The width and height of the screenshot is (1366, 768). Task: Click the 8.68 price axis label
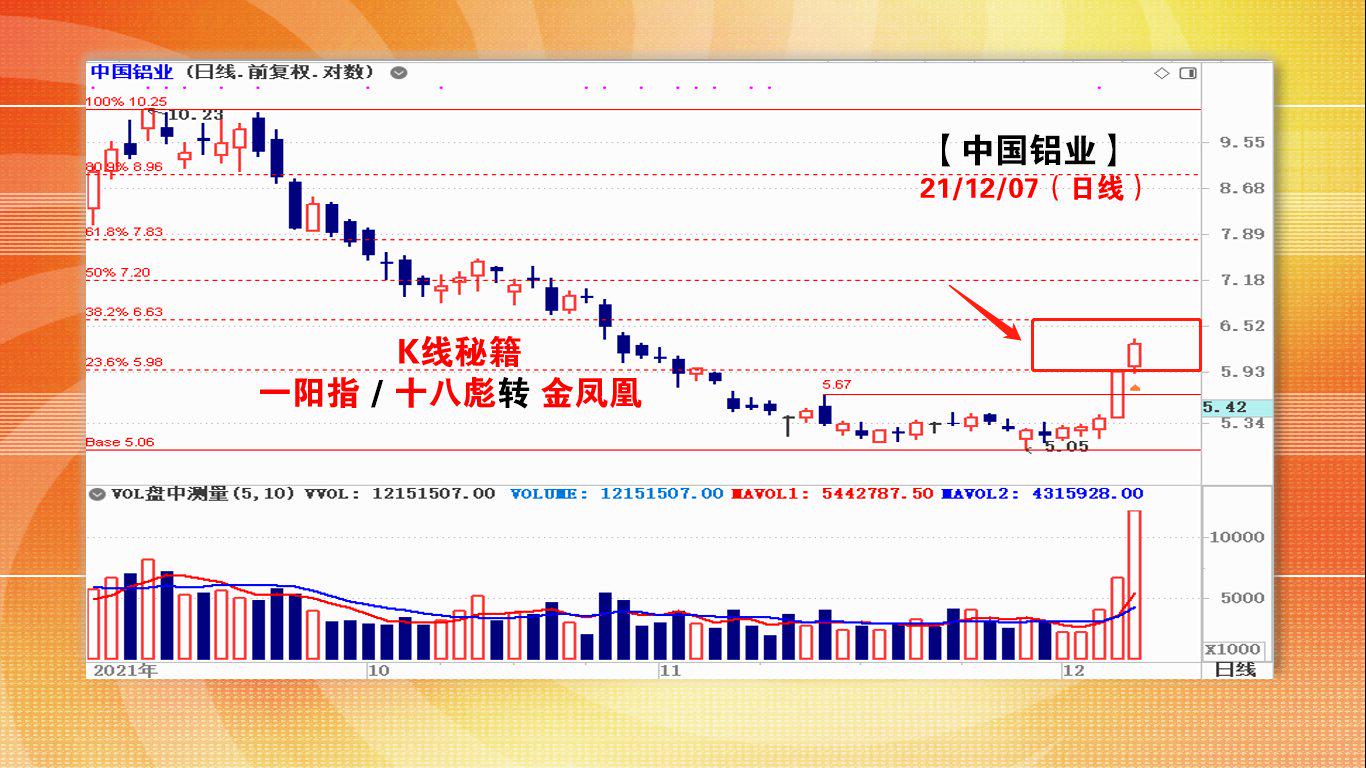pos(1242,189)
